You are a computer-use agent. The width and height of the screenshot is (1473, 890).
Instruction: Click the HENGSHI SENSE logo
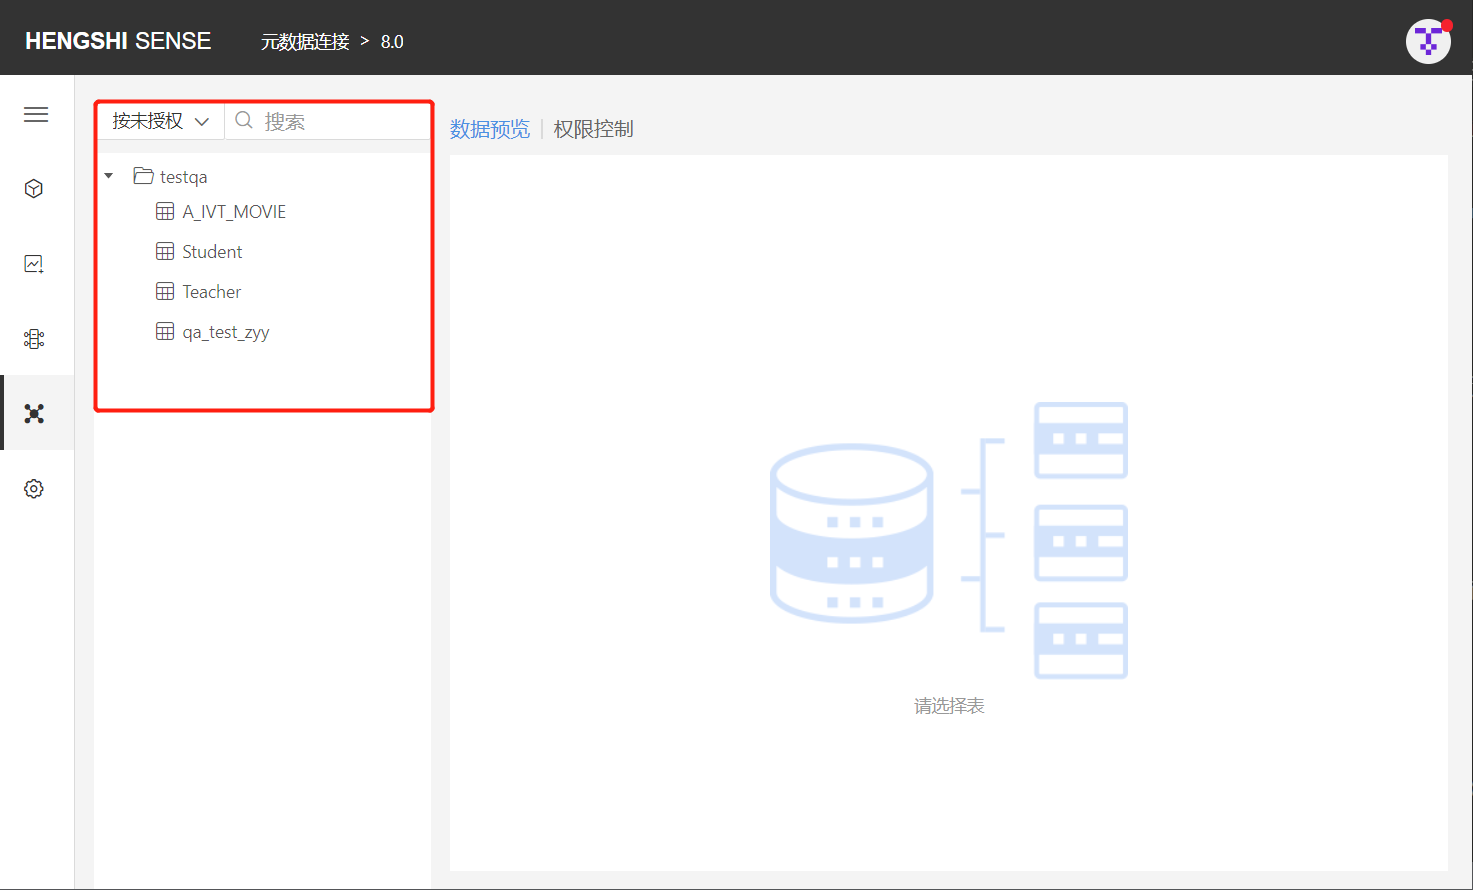118,41
